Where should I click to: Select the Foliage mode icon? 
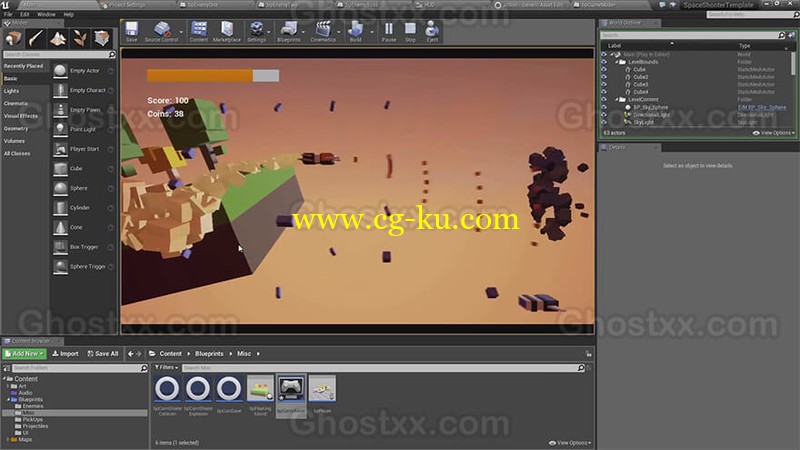[80, 38]
